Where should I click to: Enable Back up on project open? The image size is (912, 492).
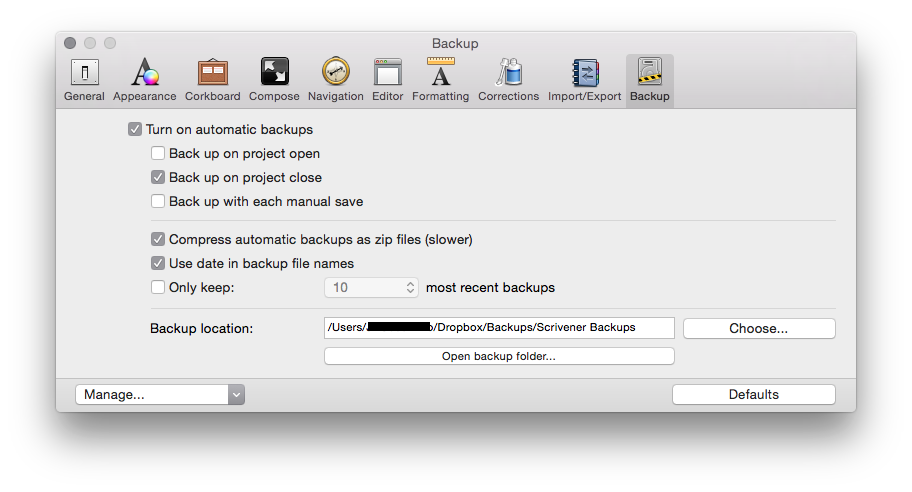(x=158, y=153)
